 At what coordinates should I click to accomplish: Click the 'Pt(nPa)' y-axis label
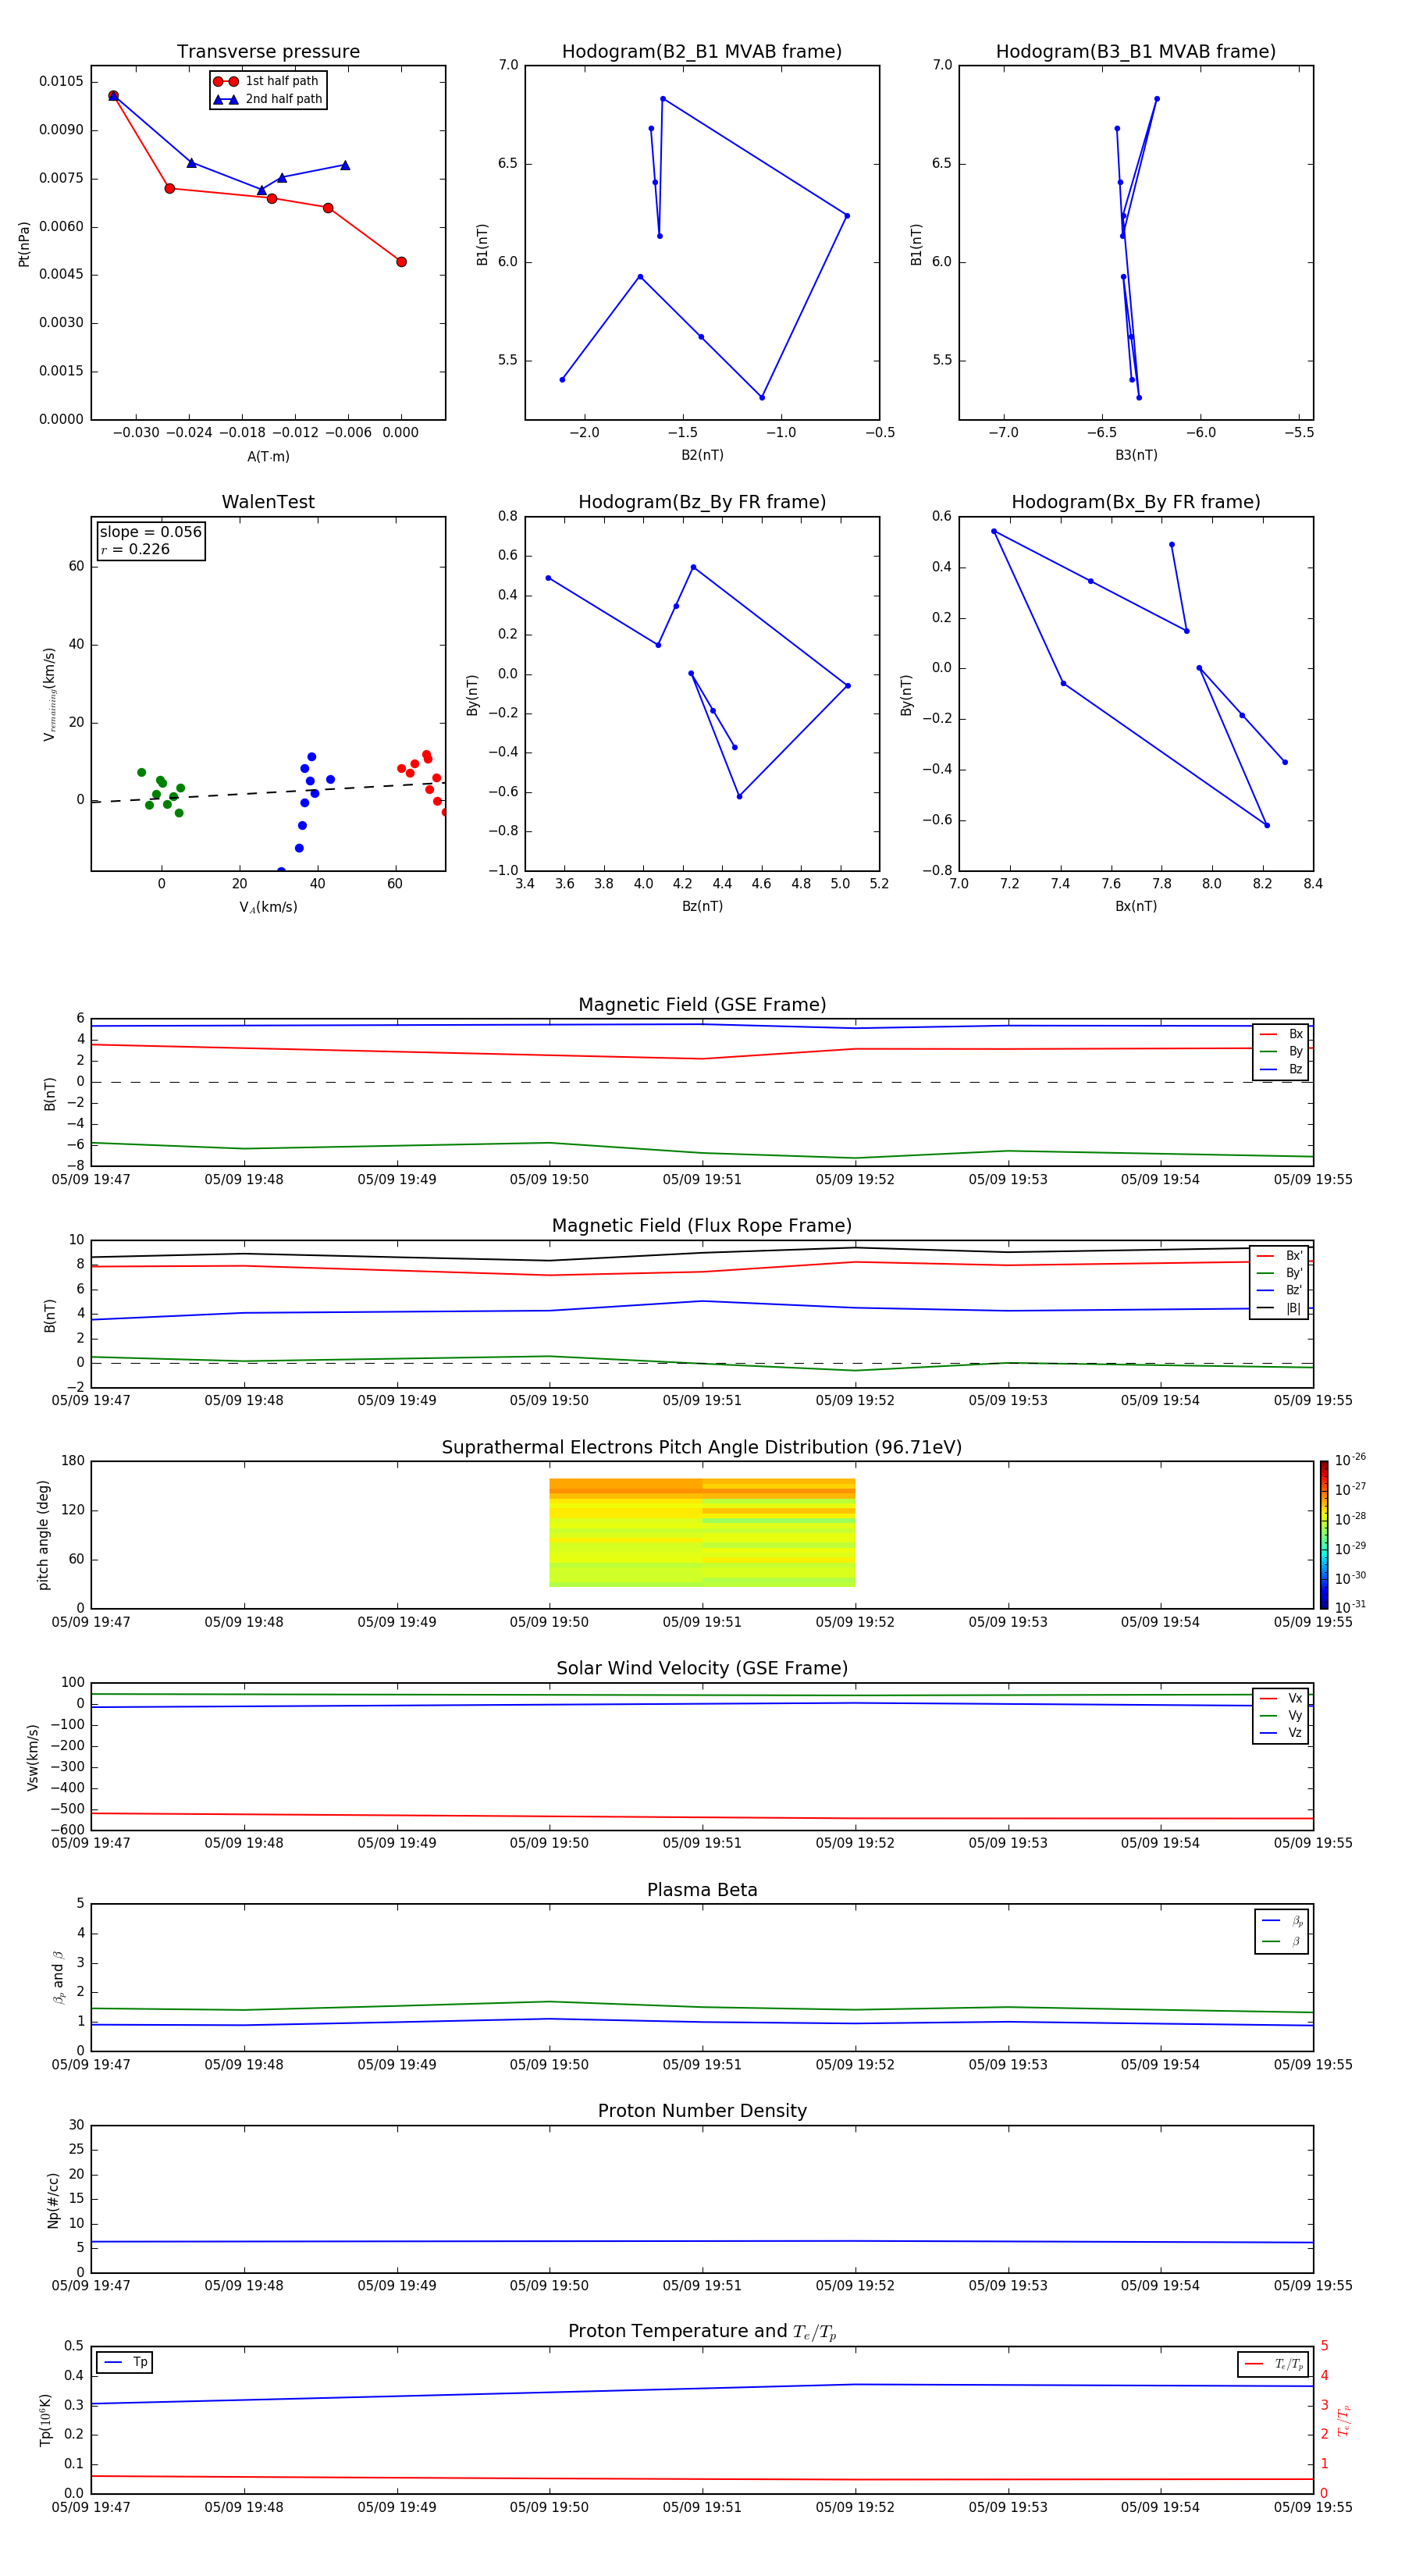click(24, 243)
